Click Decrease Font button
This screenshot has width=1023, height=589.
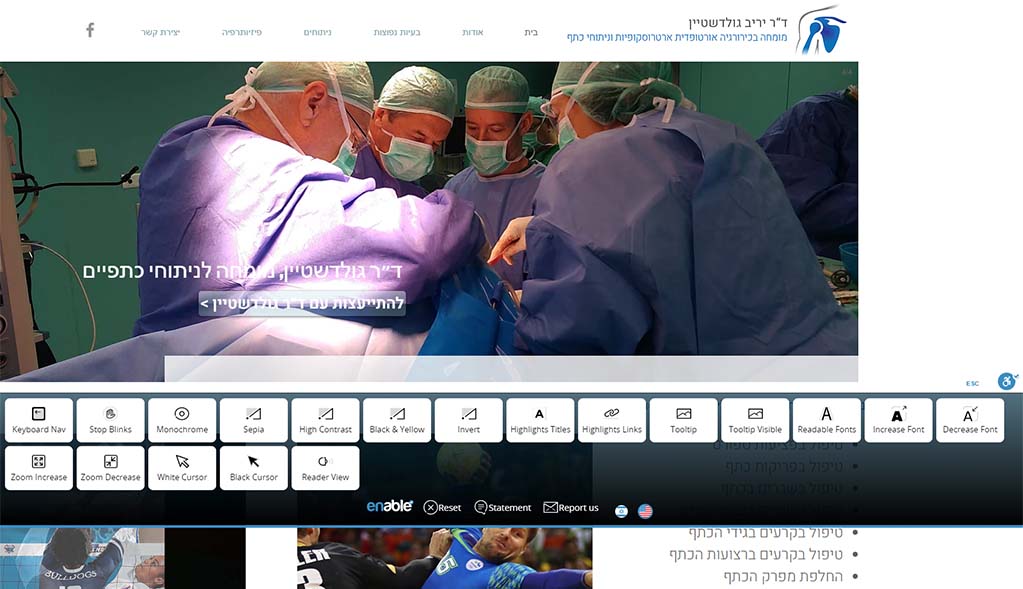click(970, 421)
